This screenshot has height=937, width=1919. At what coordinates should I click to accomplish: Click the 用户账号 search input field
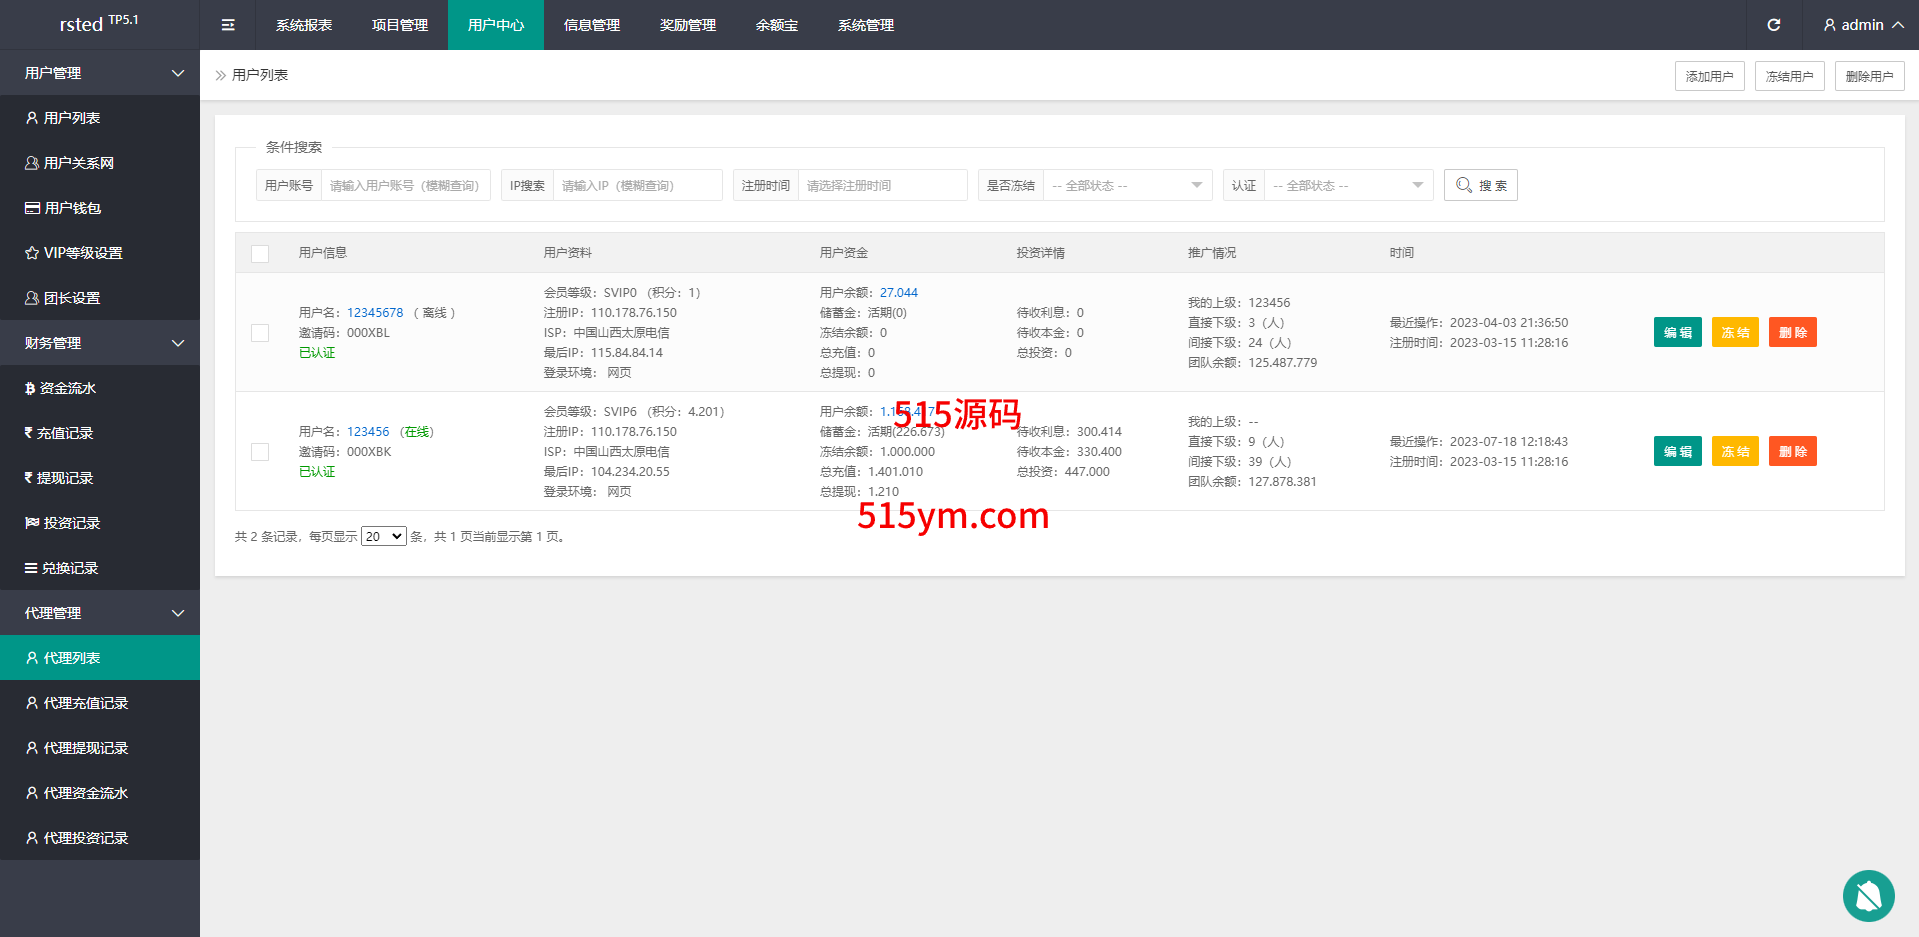click(x=405, y=185)
